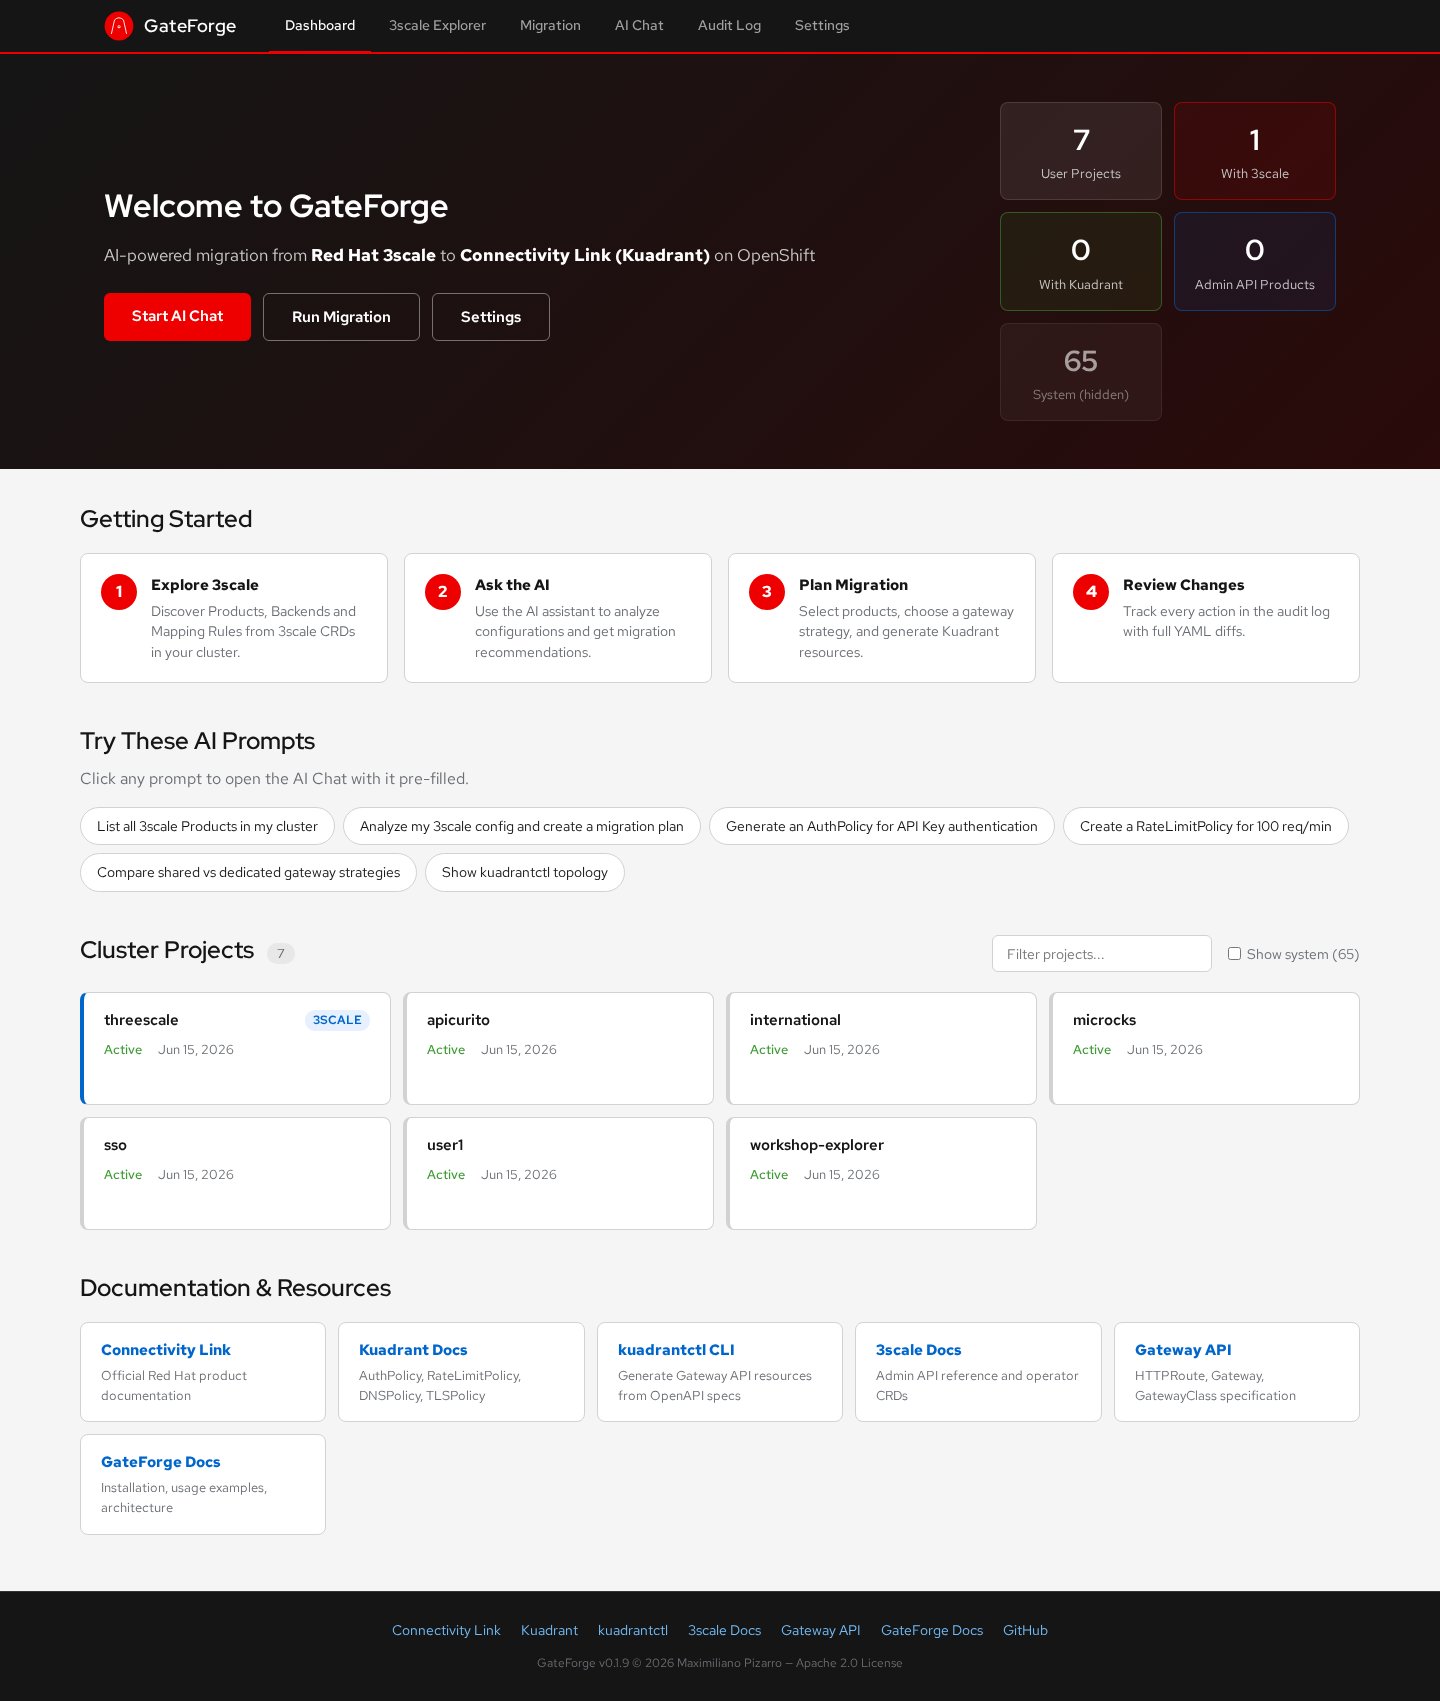The image size is (1440, 1701).
Task: Select the System (hidden) stat card
Action: point(1081,372)
